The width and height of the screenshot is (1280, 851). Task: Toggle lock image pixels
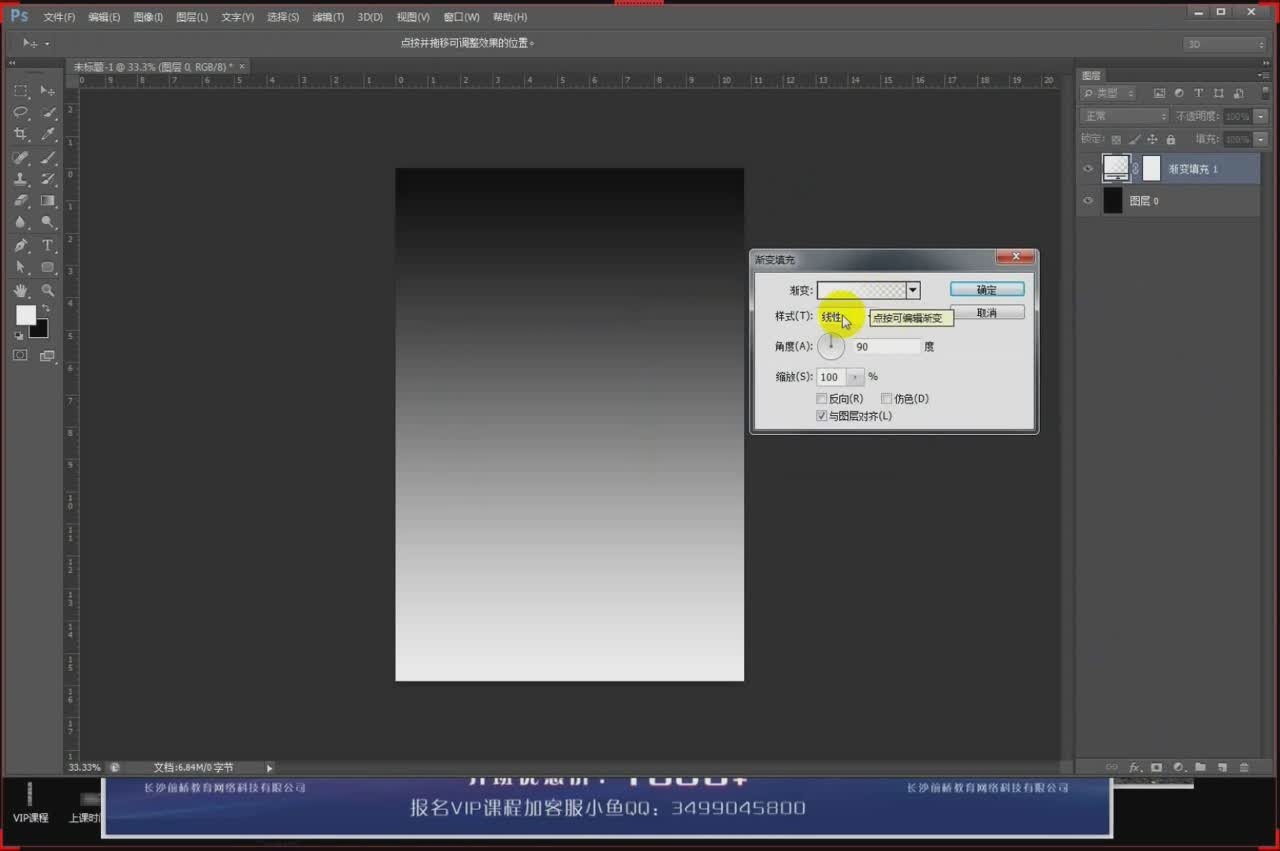pyautogui.click(x=1134, y=140)
